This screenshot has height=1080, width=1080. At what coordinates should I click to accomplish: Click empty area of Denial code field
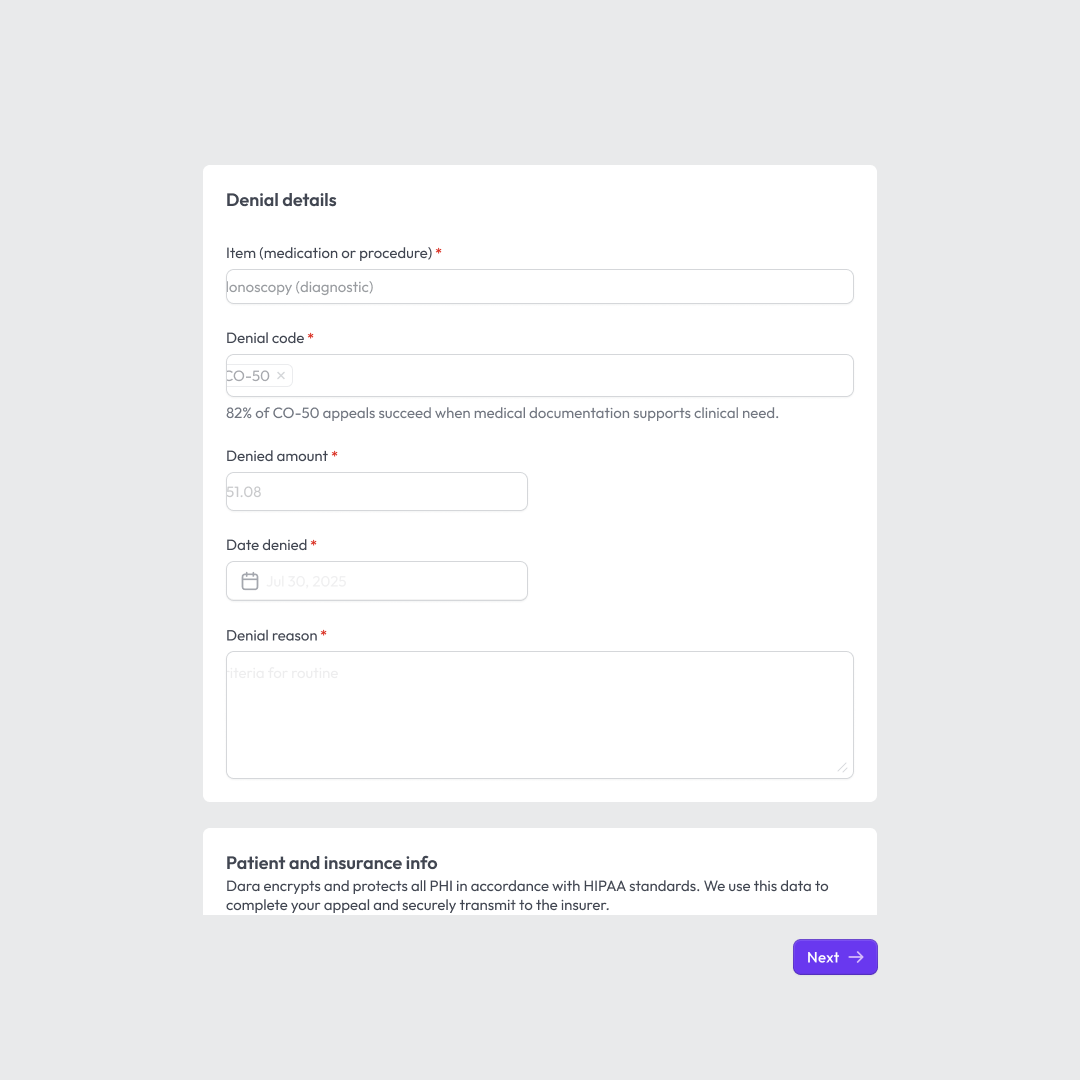point(572,375)
